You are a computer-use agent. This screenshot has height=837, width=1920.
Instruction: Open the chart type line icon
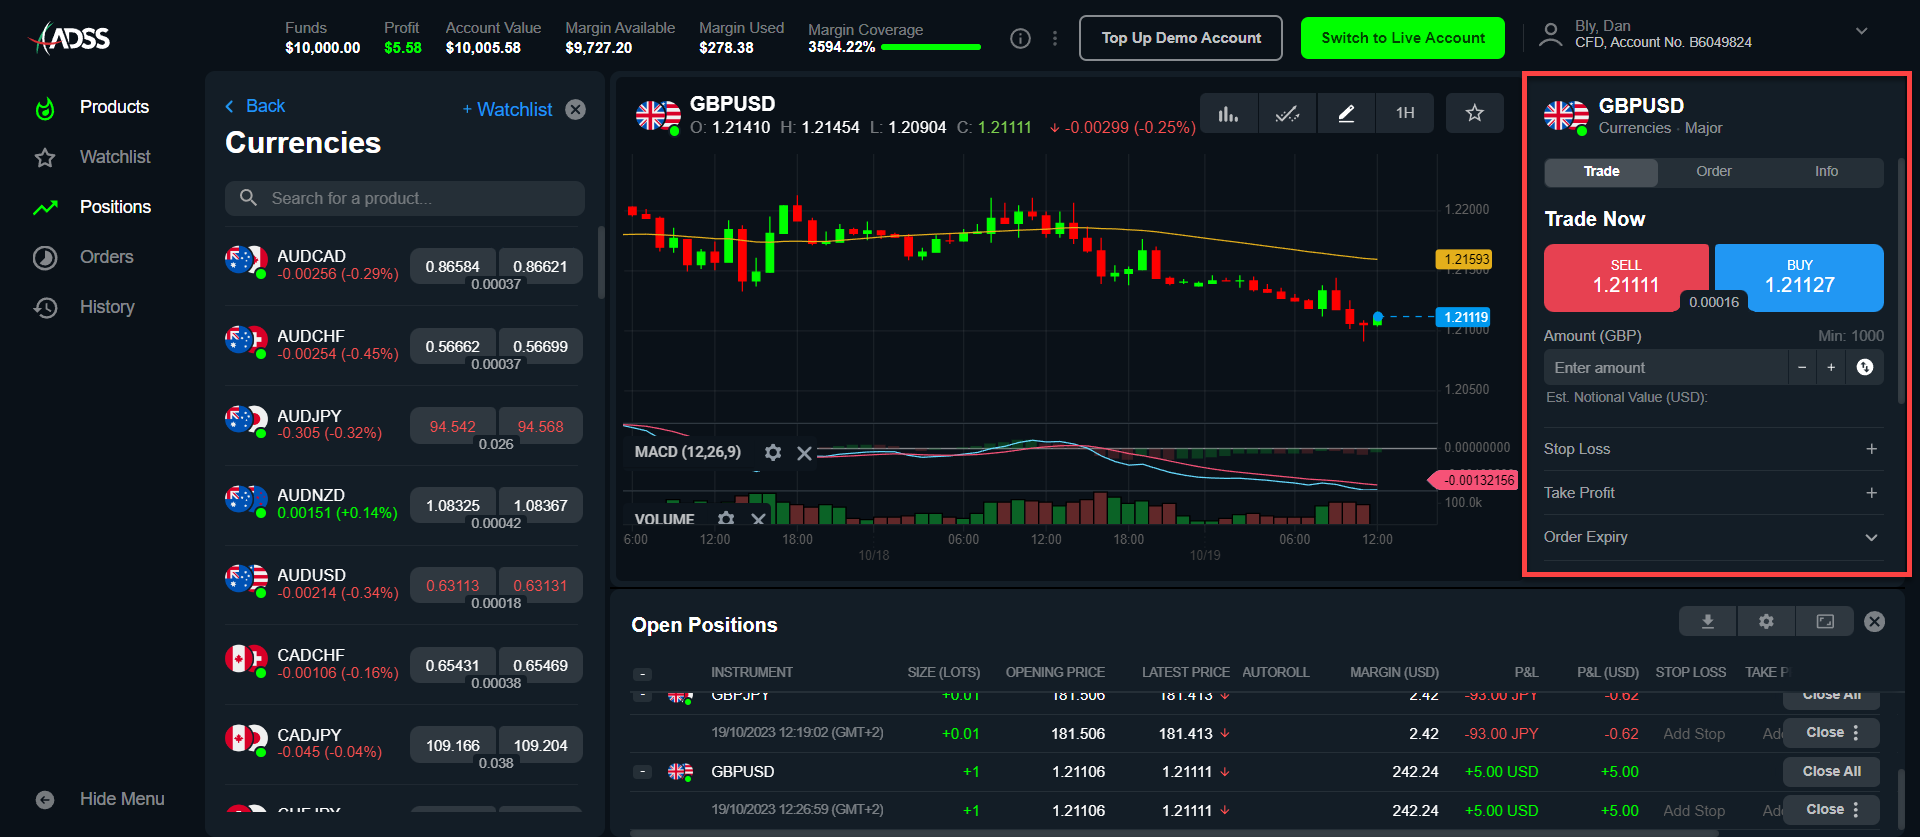tap(1287, 114)
